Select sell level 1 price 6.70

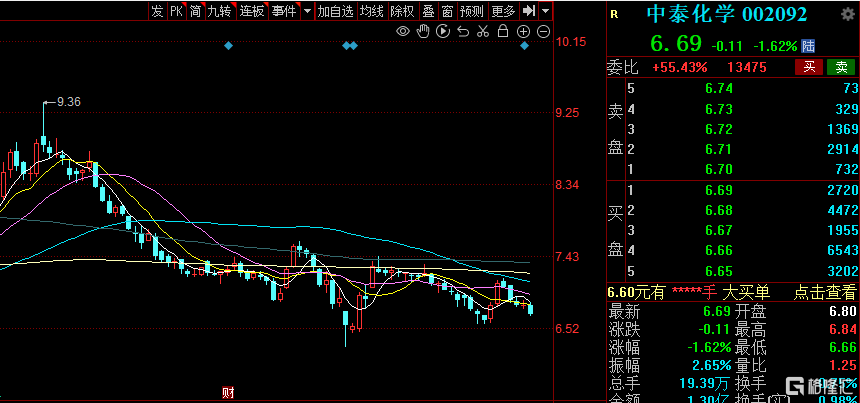pos(718,169)
